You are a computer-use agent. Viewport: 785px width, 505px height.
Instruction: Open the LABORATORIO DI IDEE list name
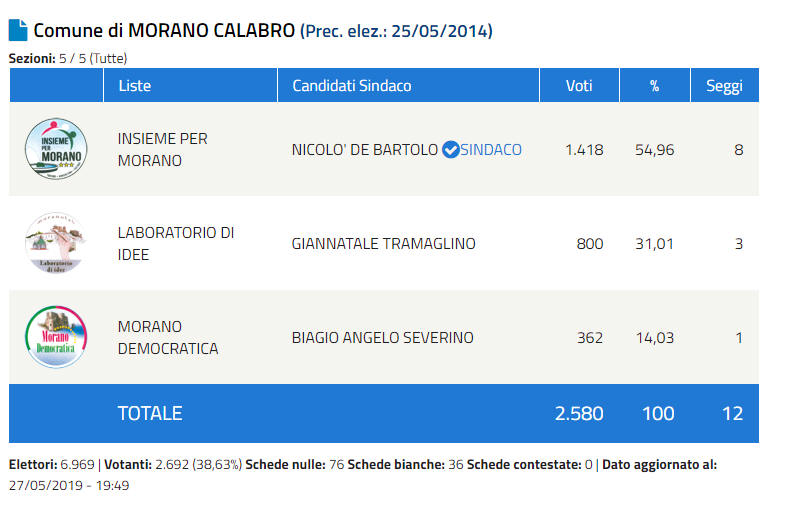point(175,243)
